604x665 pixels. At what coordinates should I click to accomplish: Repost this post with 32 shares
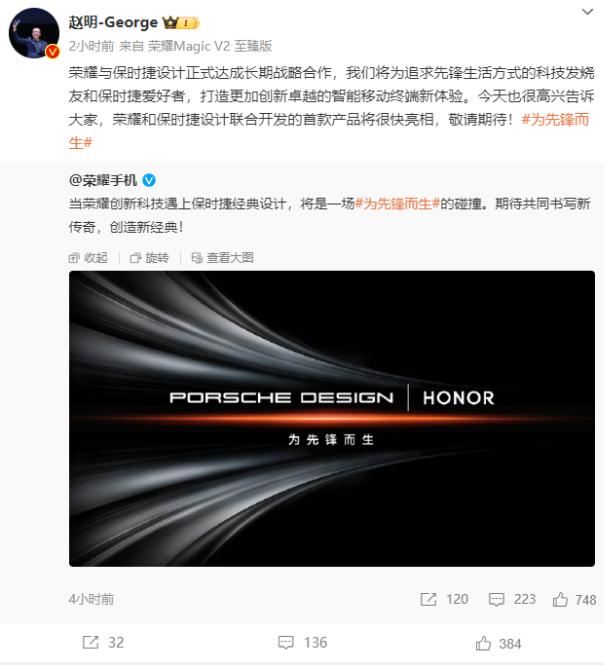pyautogui.click(x=103, y=643)
